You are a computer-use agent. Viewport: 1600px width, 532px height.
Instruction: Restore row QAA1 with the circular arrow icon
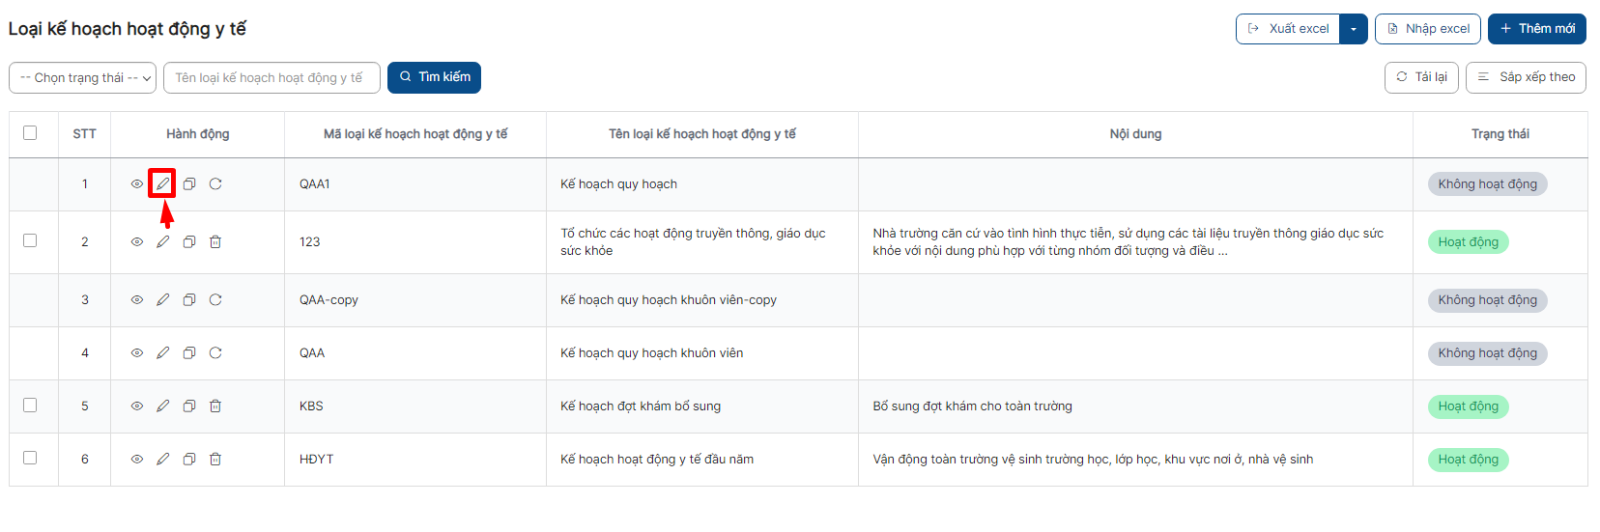click(x=215, y=184)
